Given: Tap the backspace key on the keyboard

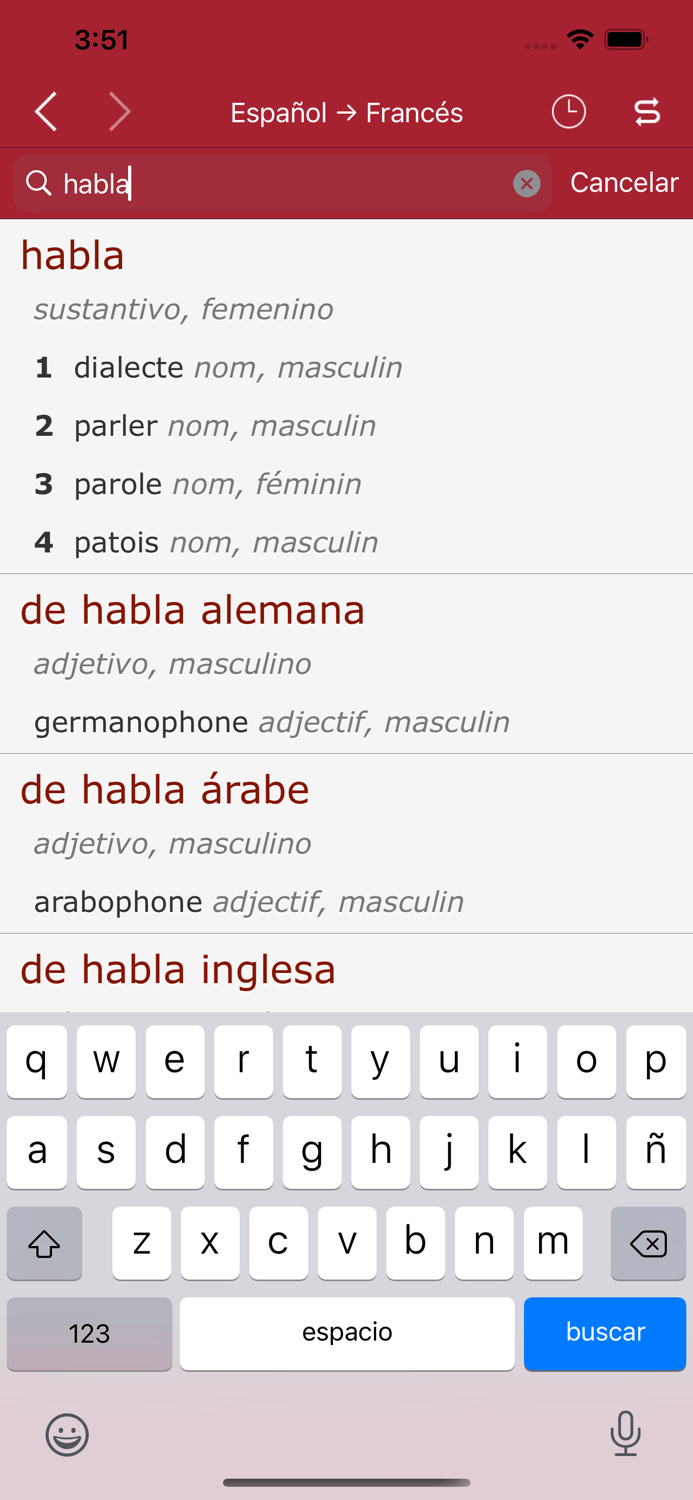Looking at the screenshot, I should click(x=648, y=1243).
